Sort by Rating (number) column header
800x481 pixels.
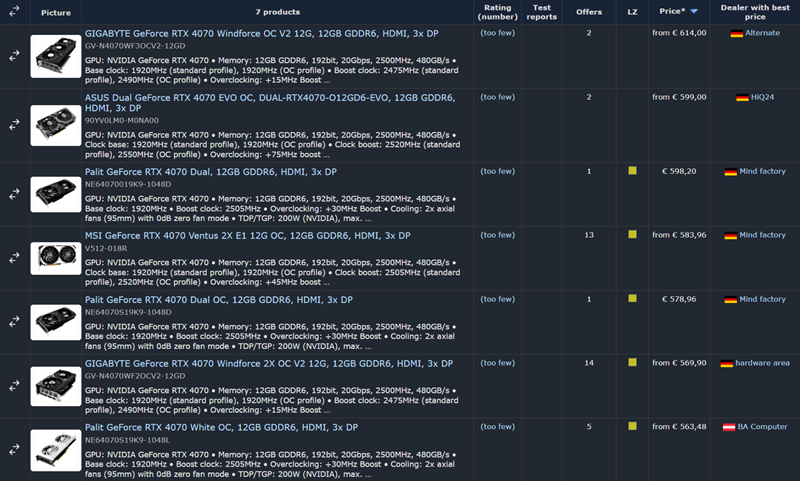tap(497, 12)
